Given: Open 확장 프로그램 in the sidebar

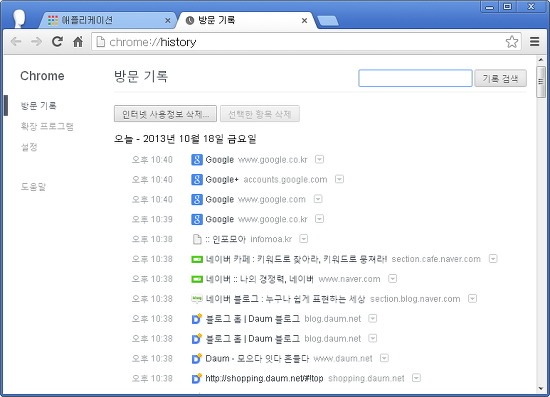Looking at the screenshot, I should 47,126.
